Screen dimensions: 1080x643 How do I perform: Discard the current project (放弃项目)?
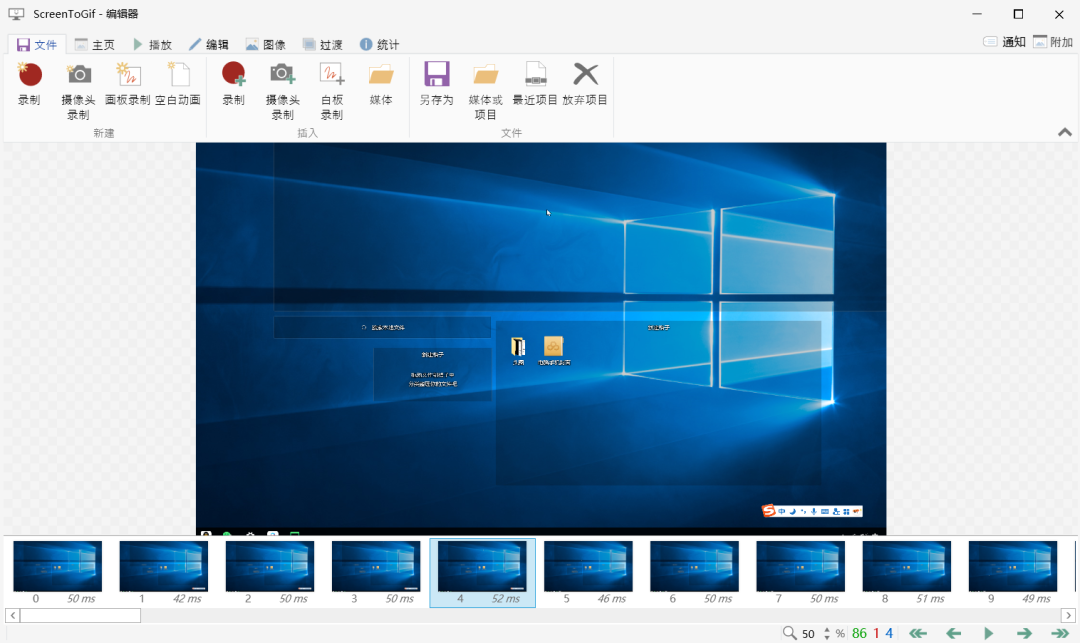pos(585,84)
